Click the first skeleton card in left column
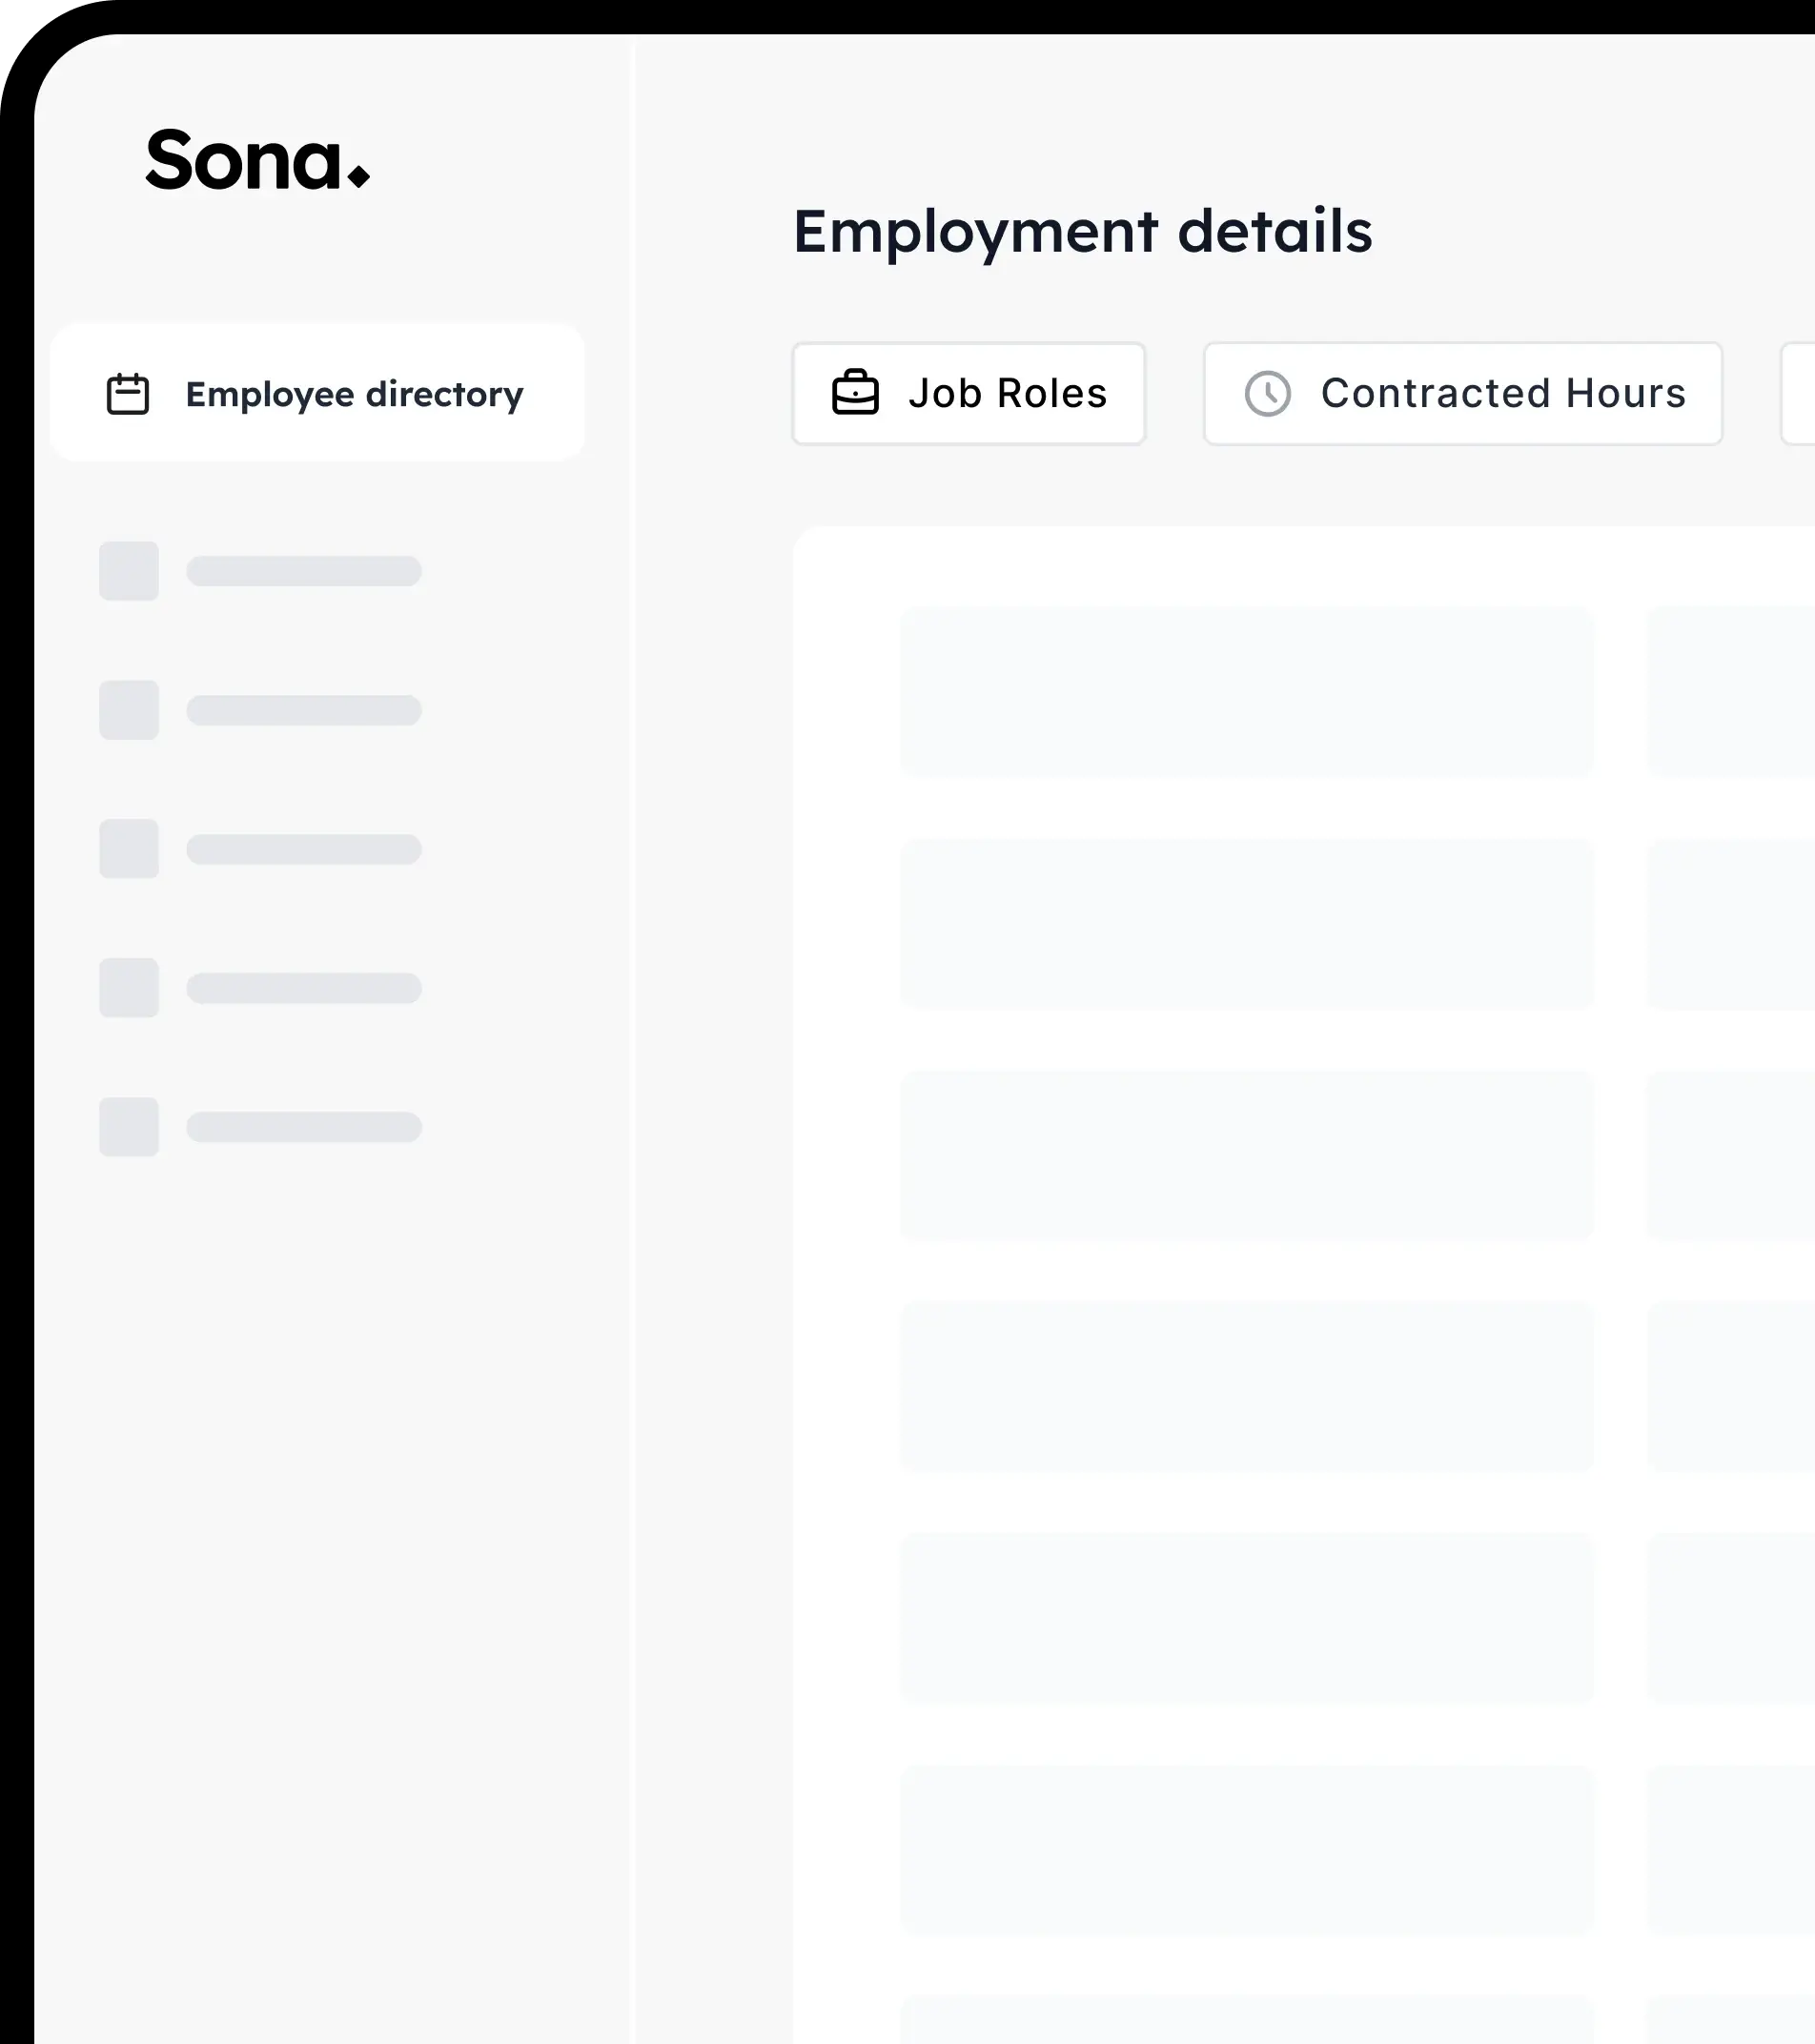Screen dimensions: 1815x2044 pos(1247,691)
